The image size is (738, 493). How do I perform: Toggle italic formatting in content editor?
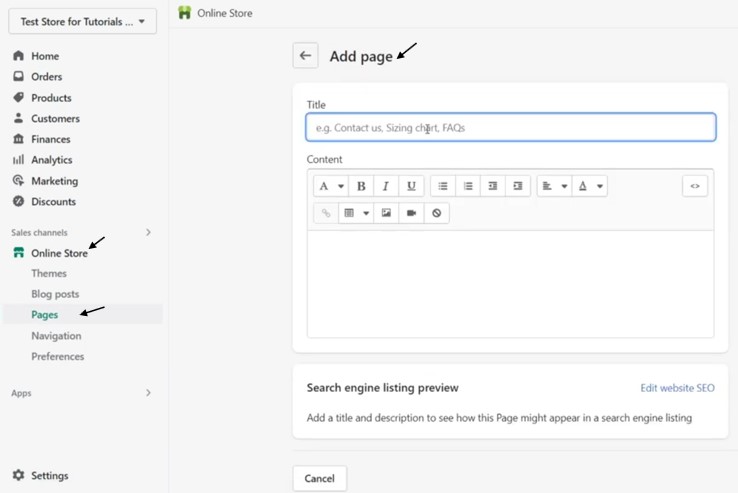tap(385, 186)
